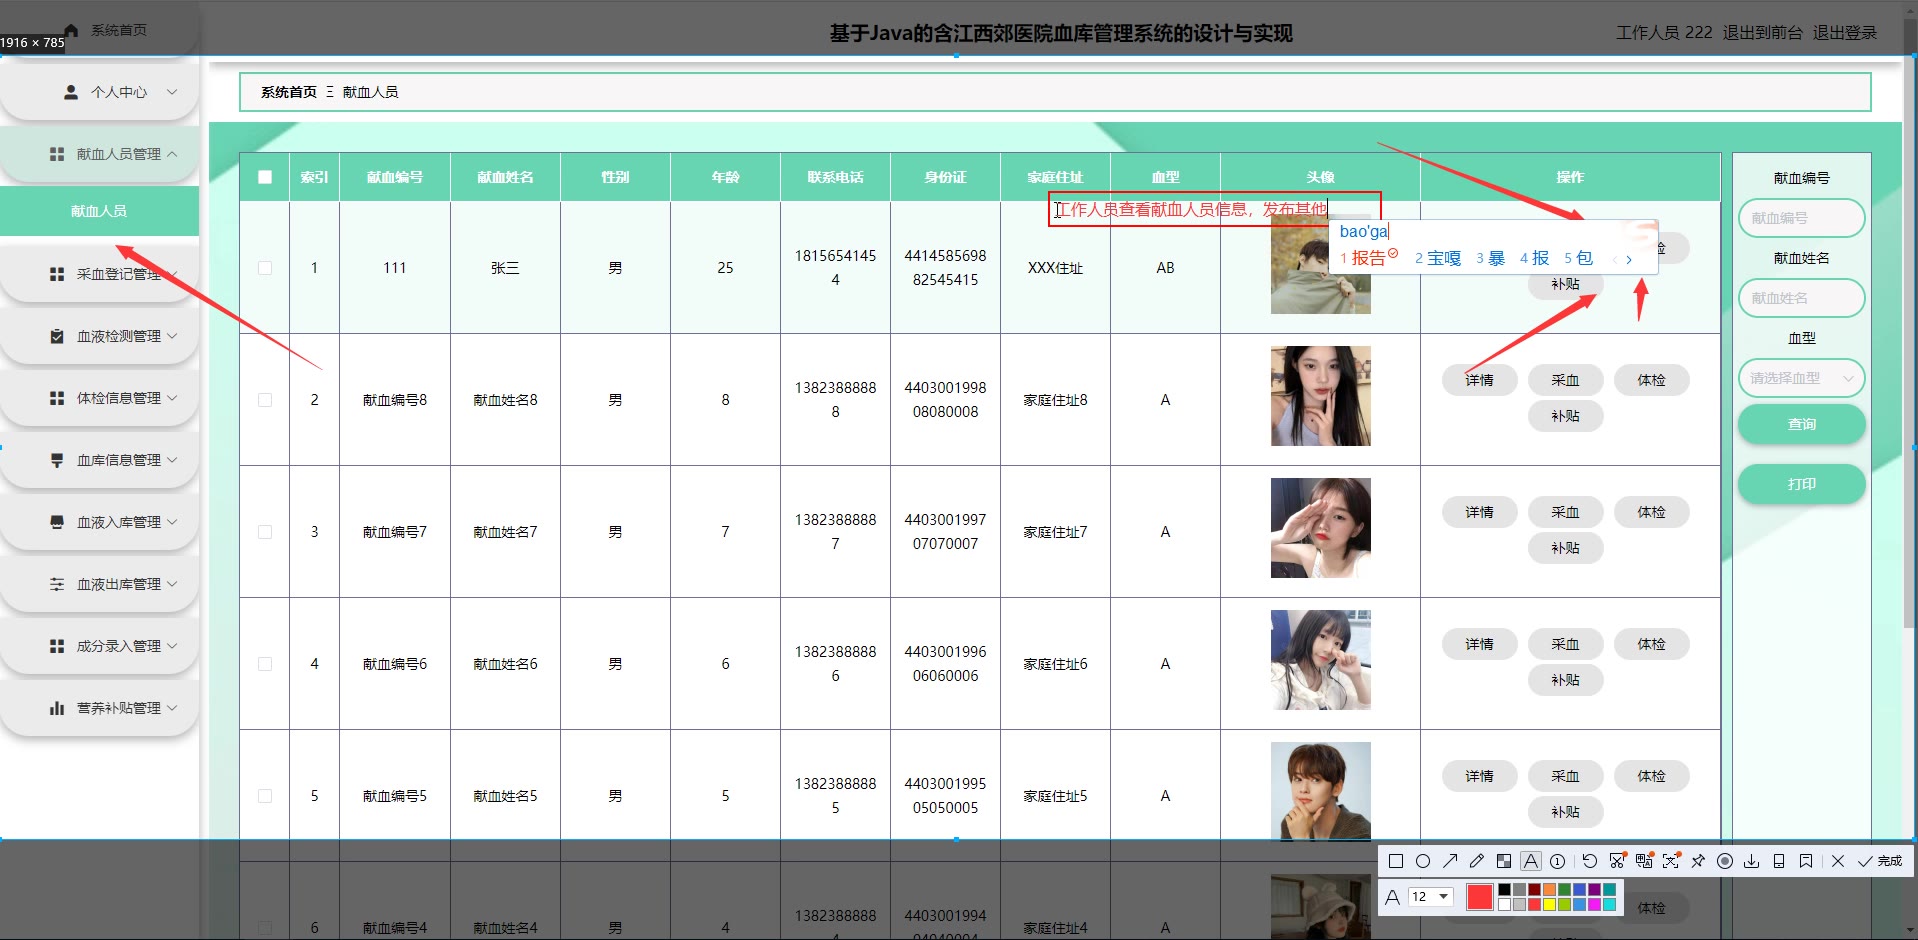Click 完成 to finish screenshot
This screenshot has width=1918, height=940.
point(1880,861)
